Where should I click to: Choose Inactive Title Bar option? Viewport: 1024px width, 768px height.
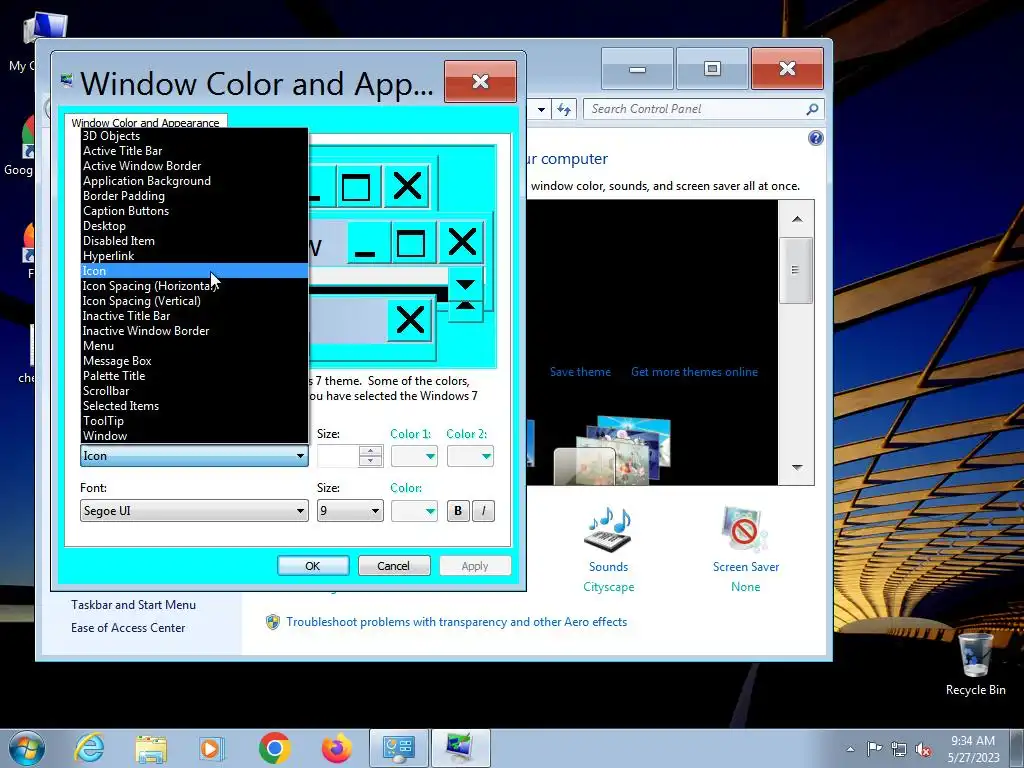click(x=194, y=316)
